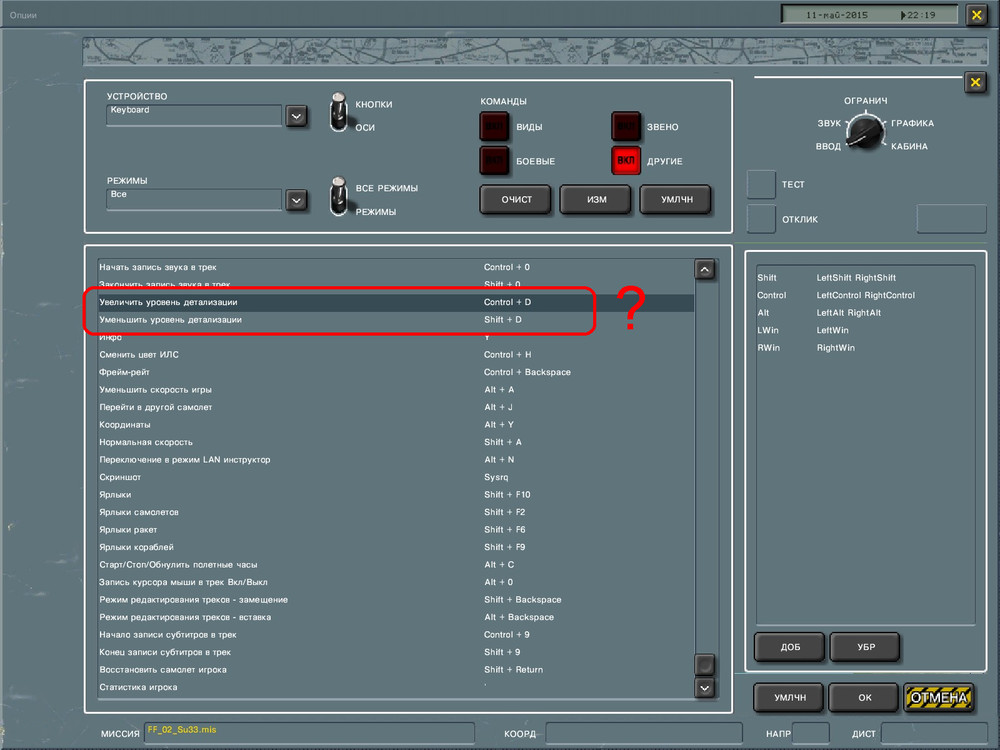
Task: Select 'Нормальная скорость' command row
Action: pyautogui.click(x=395, y=442)
